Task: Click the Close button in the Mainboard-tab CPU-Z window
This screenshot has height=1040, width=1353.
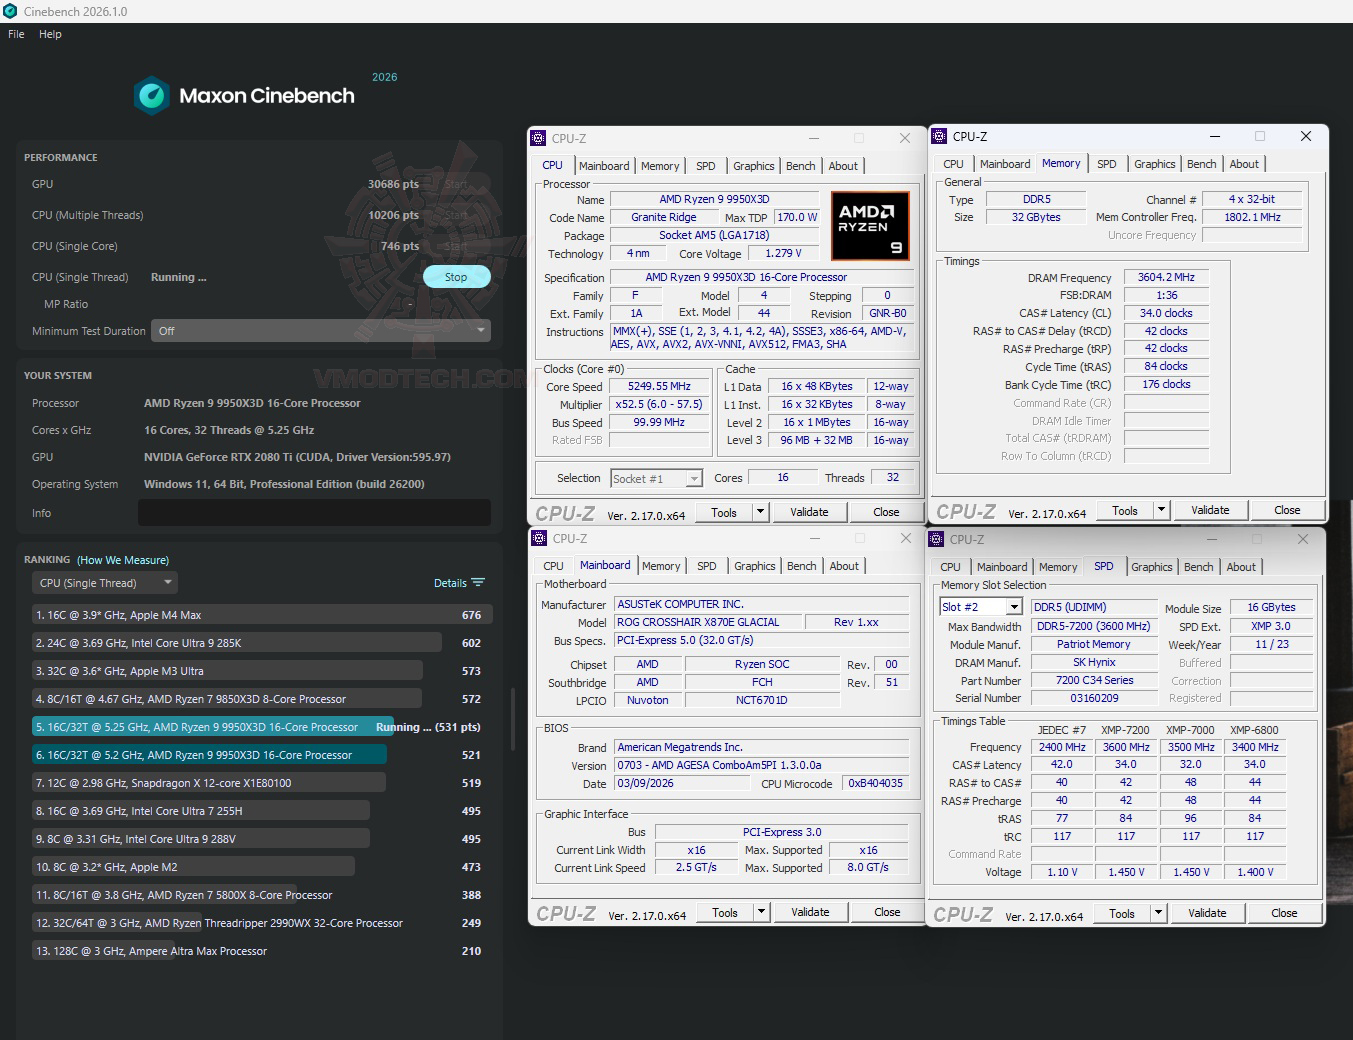Action: click(887, 912)
